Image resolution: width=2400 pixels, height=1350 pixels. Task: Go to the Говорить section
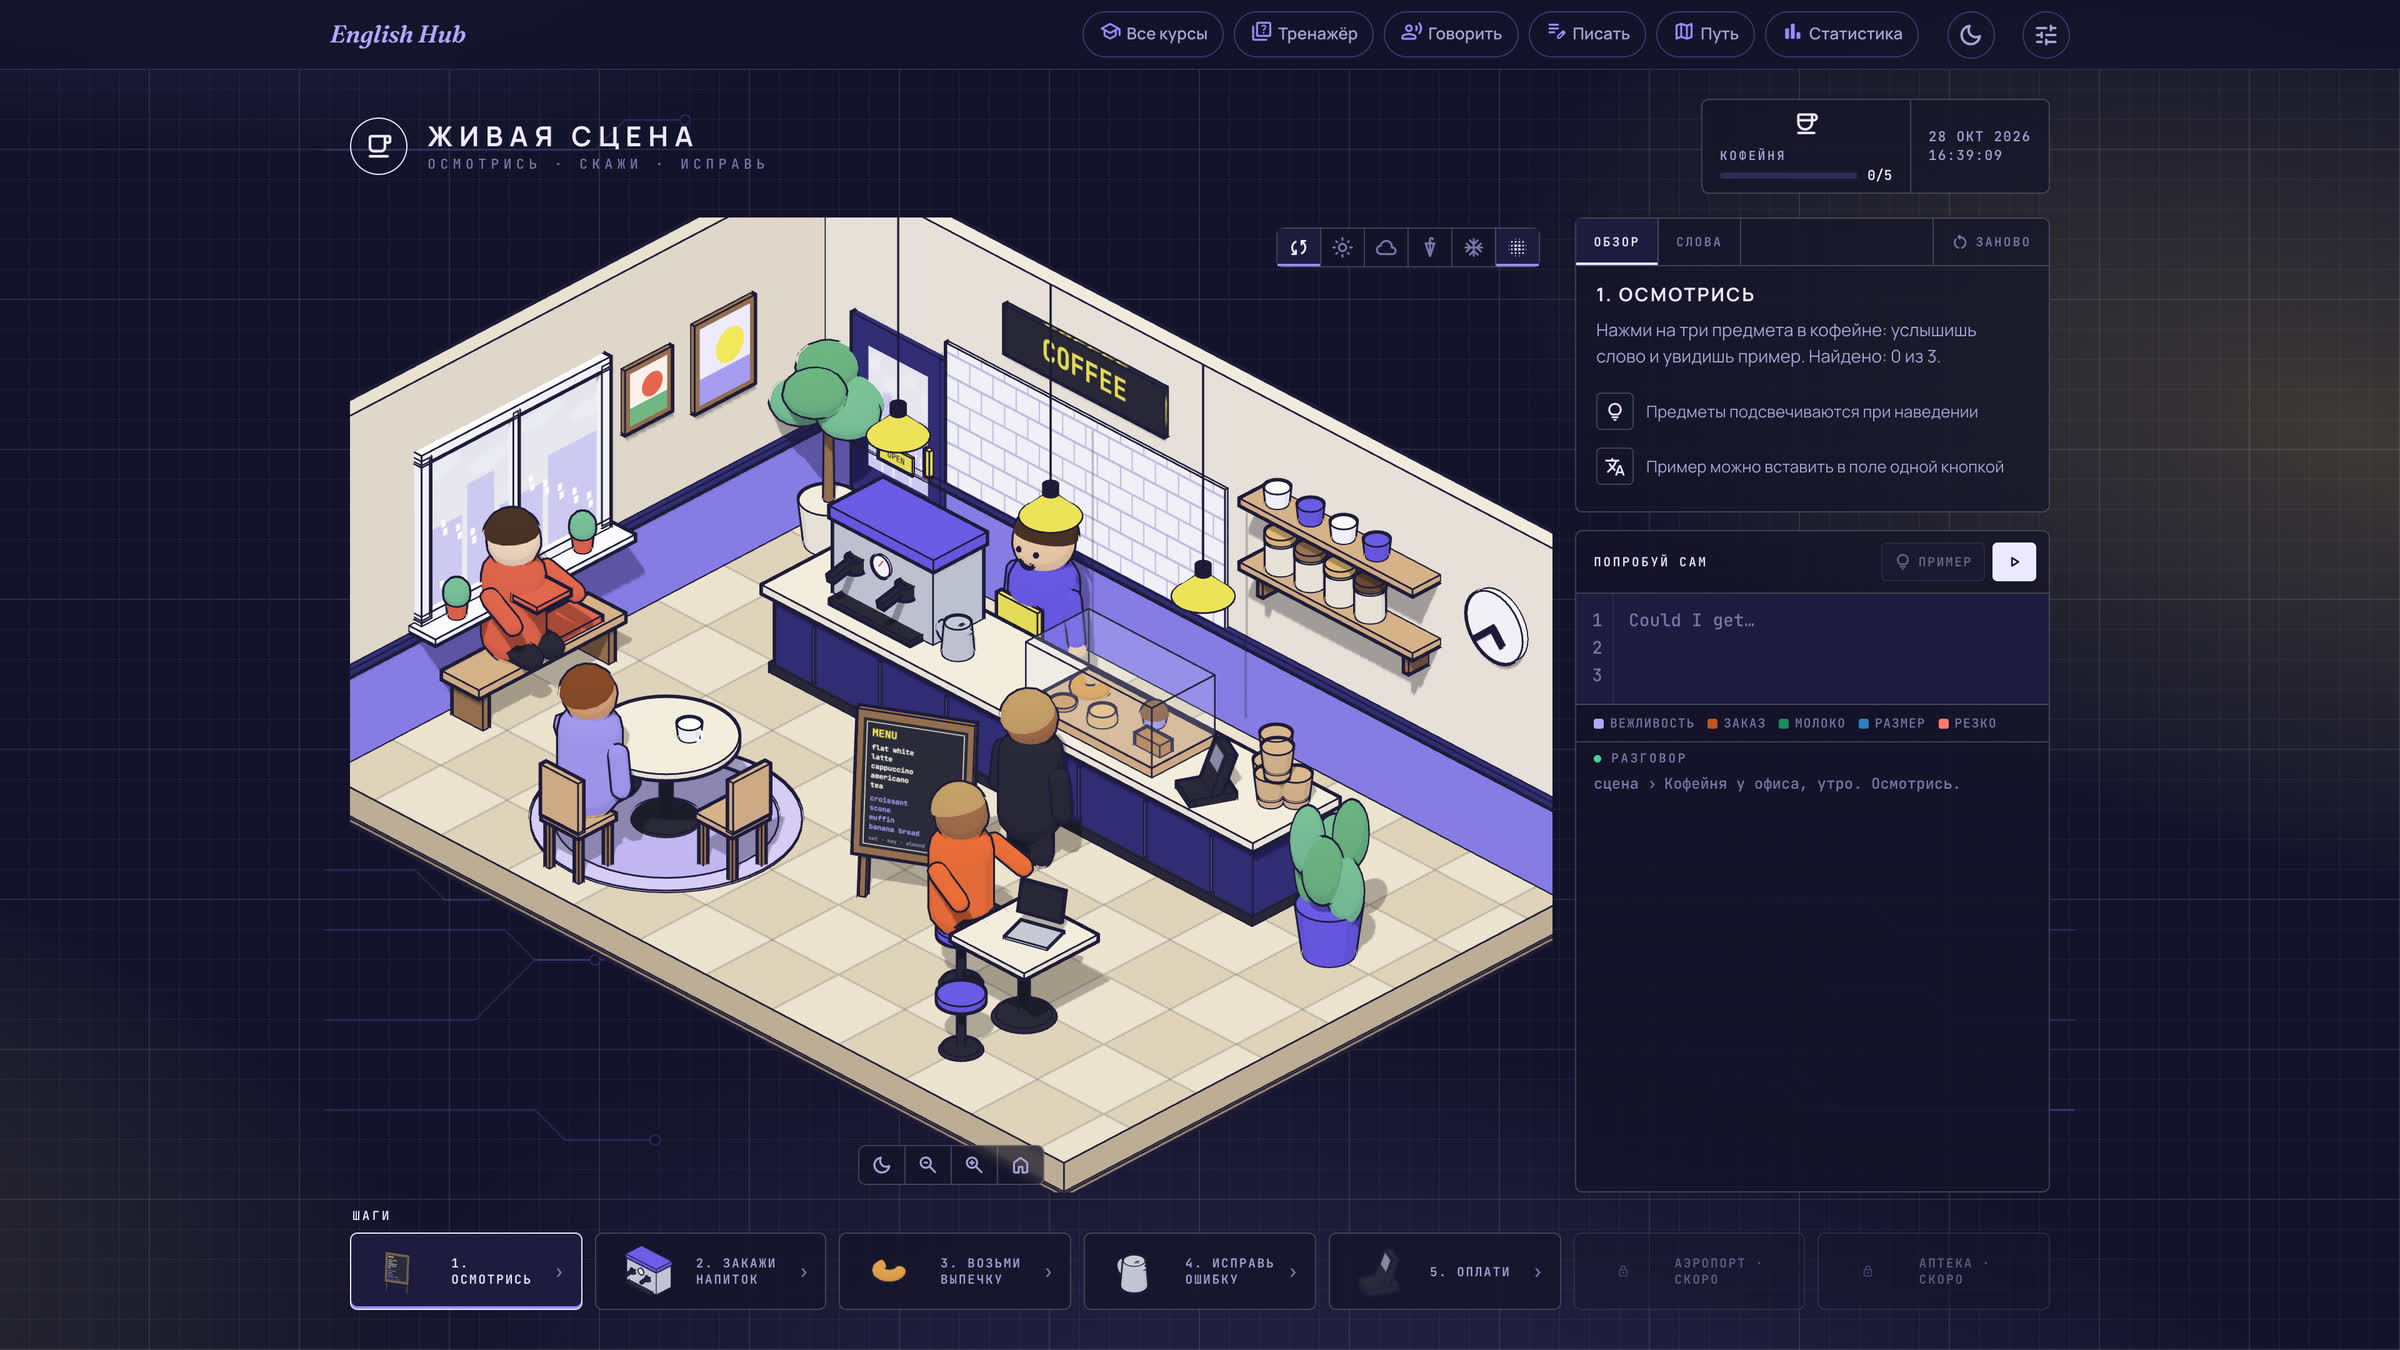click(x=1451, y=34)
